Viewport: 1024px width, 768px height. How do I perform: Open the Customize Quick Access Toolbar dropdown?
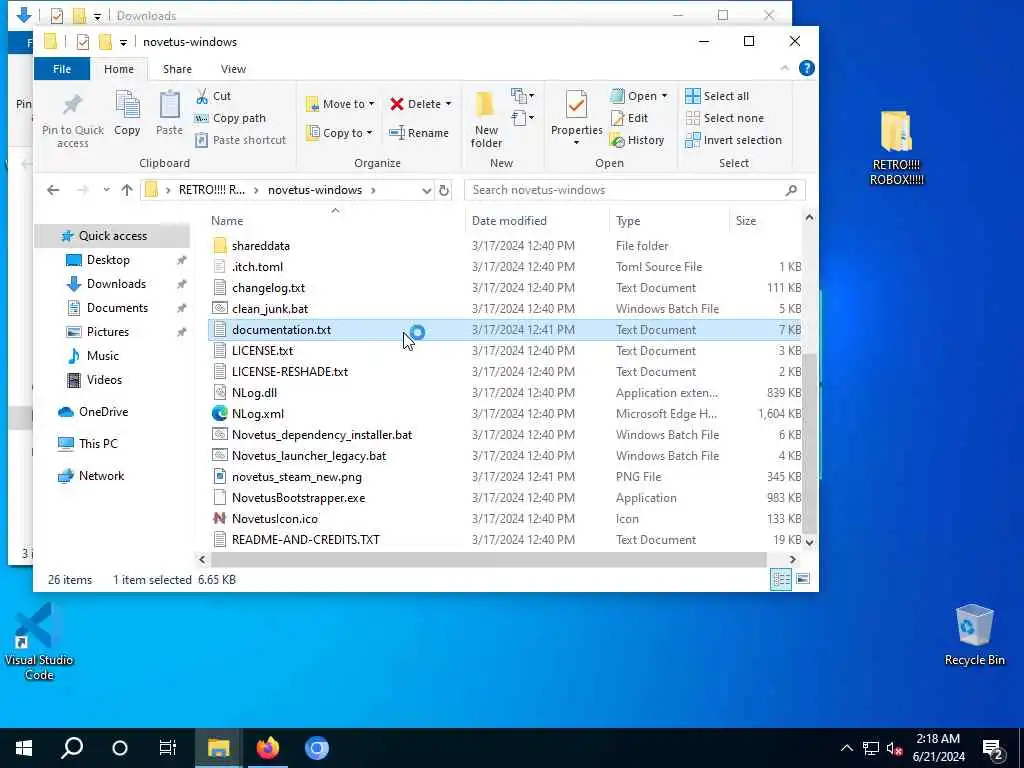[x=123, y=42]
